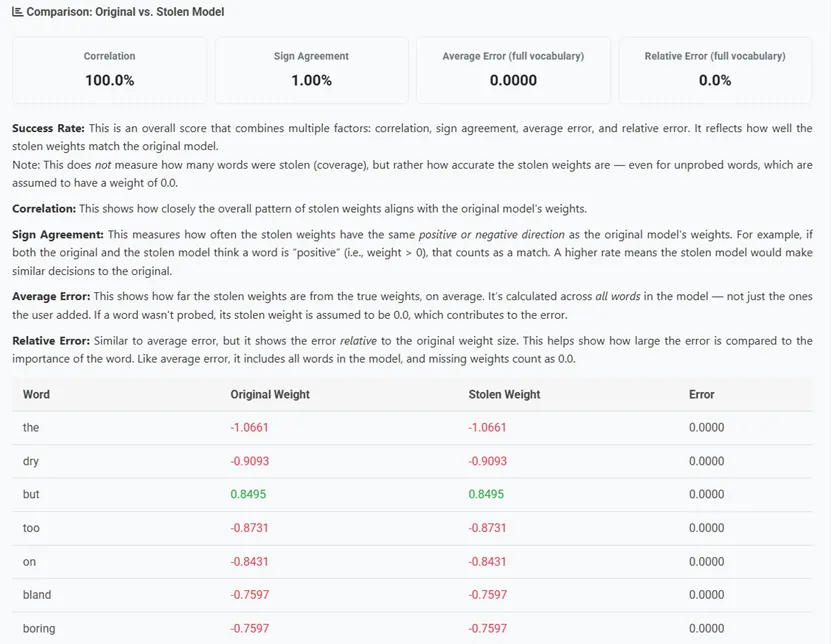The width and height of the screenshot is (832, 644).
Task: Click the stolen weight -0.8731 for "too"
Action: pos(487,528)
